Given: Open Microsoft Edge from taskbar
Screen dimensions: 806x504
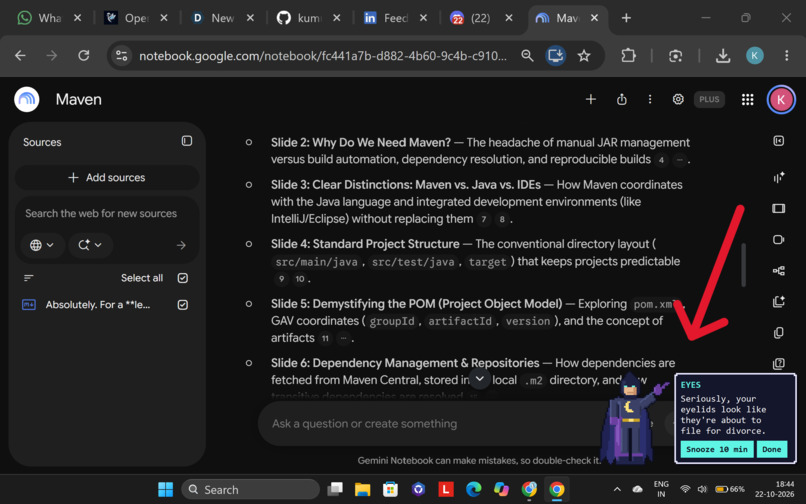Looking at the screenshot, I should [473, 489].
